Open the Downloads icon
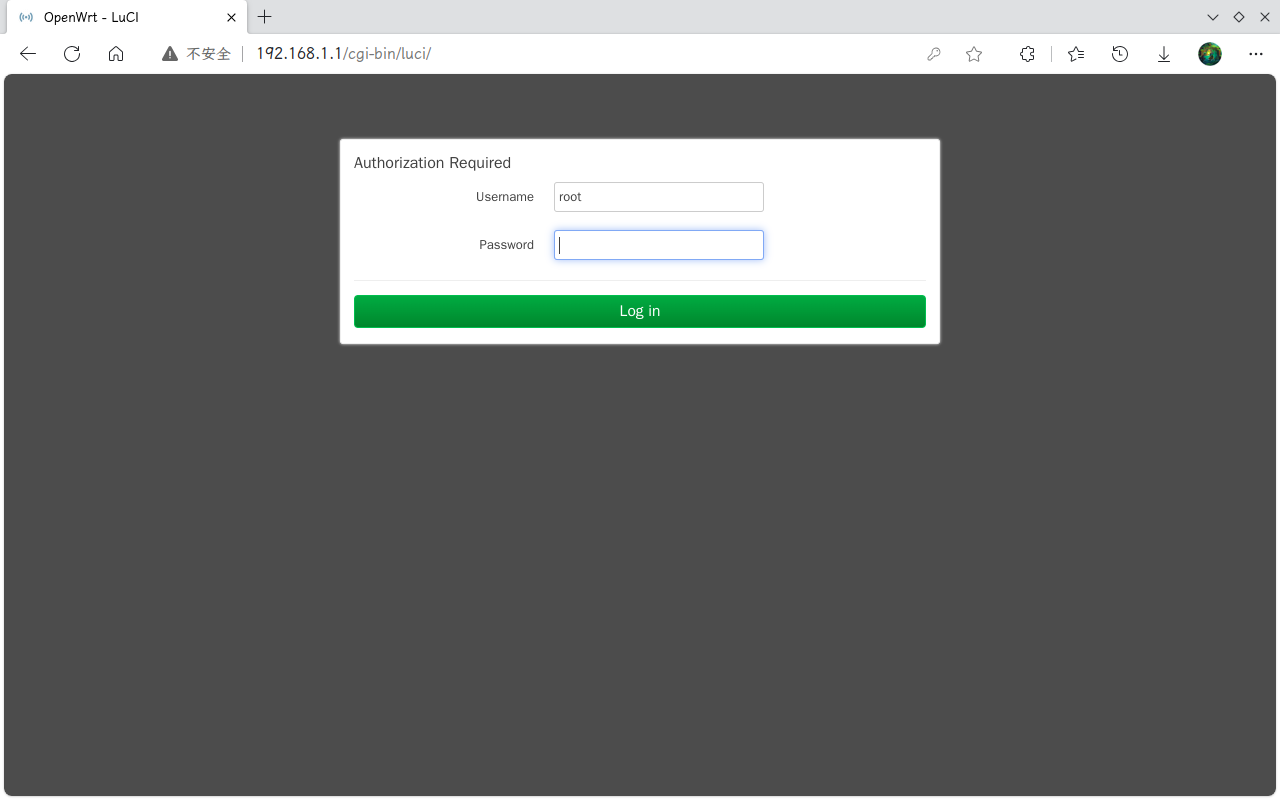Viewport: 1280px width, 800px height. (1163, 54)
